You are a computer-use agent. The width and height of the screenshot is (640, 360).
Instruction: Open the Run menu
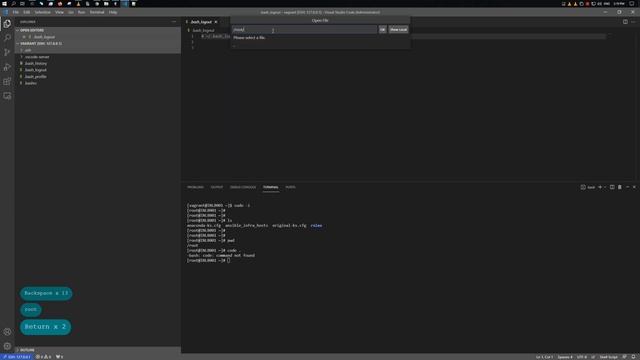point(82,12)
